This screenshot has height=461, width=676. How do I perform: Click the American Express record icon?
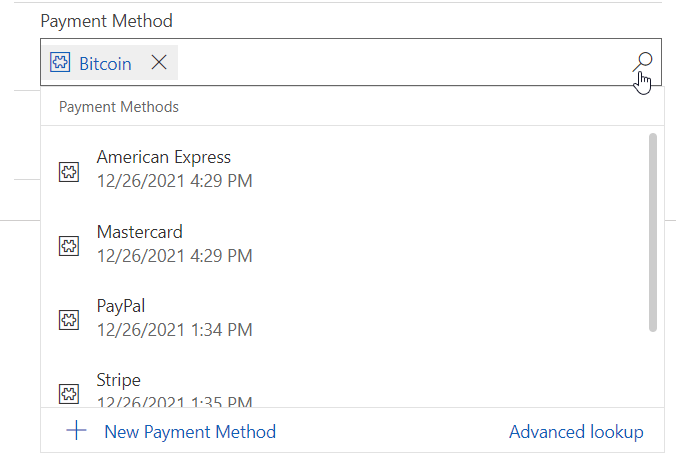[69, 172]
